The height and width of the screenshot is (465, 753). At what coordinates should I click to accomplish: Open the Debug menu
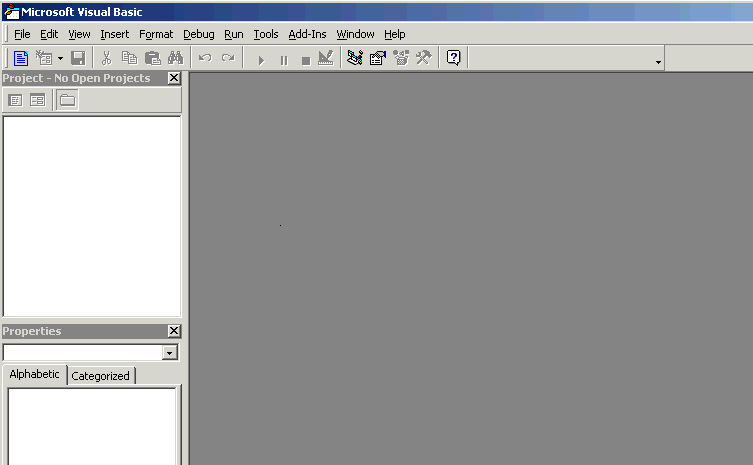tap(198, 34)
